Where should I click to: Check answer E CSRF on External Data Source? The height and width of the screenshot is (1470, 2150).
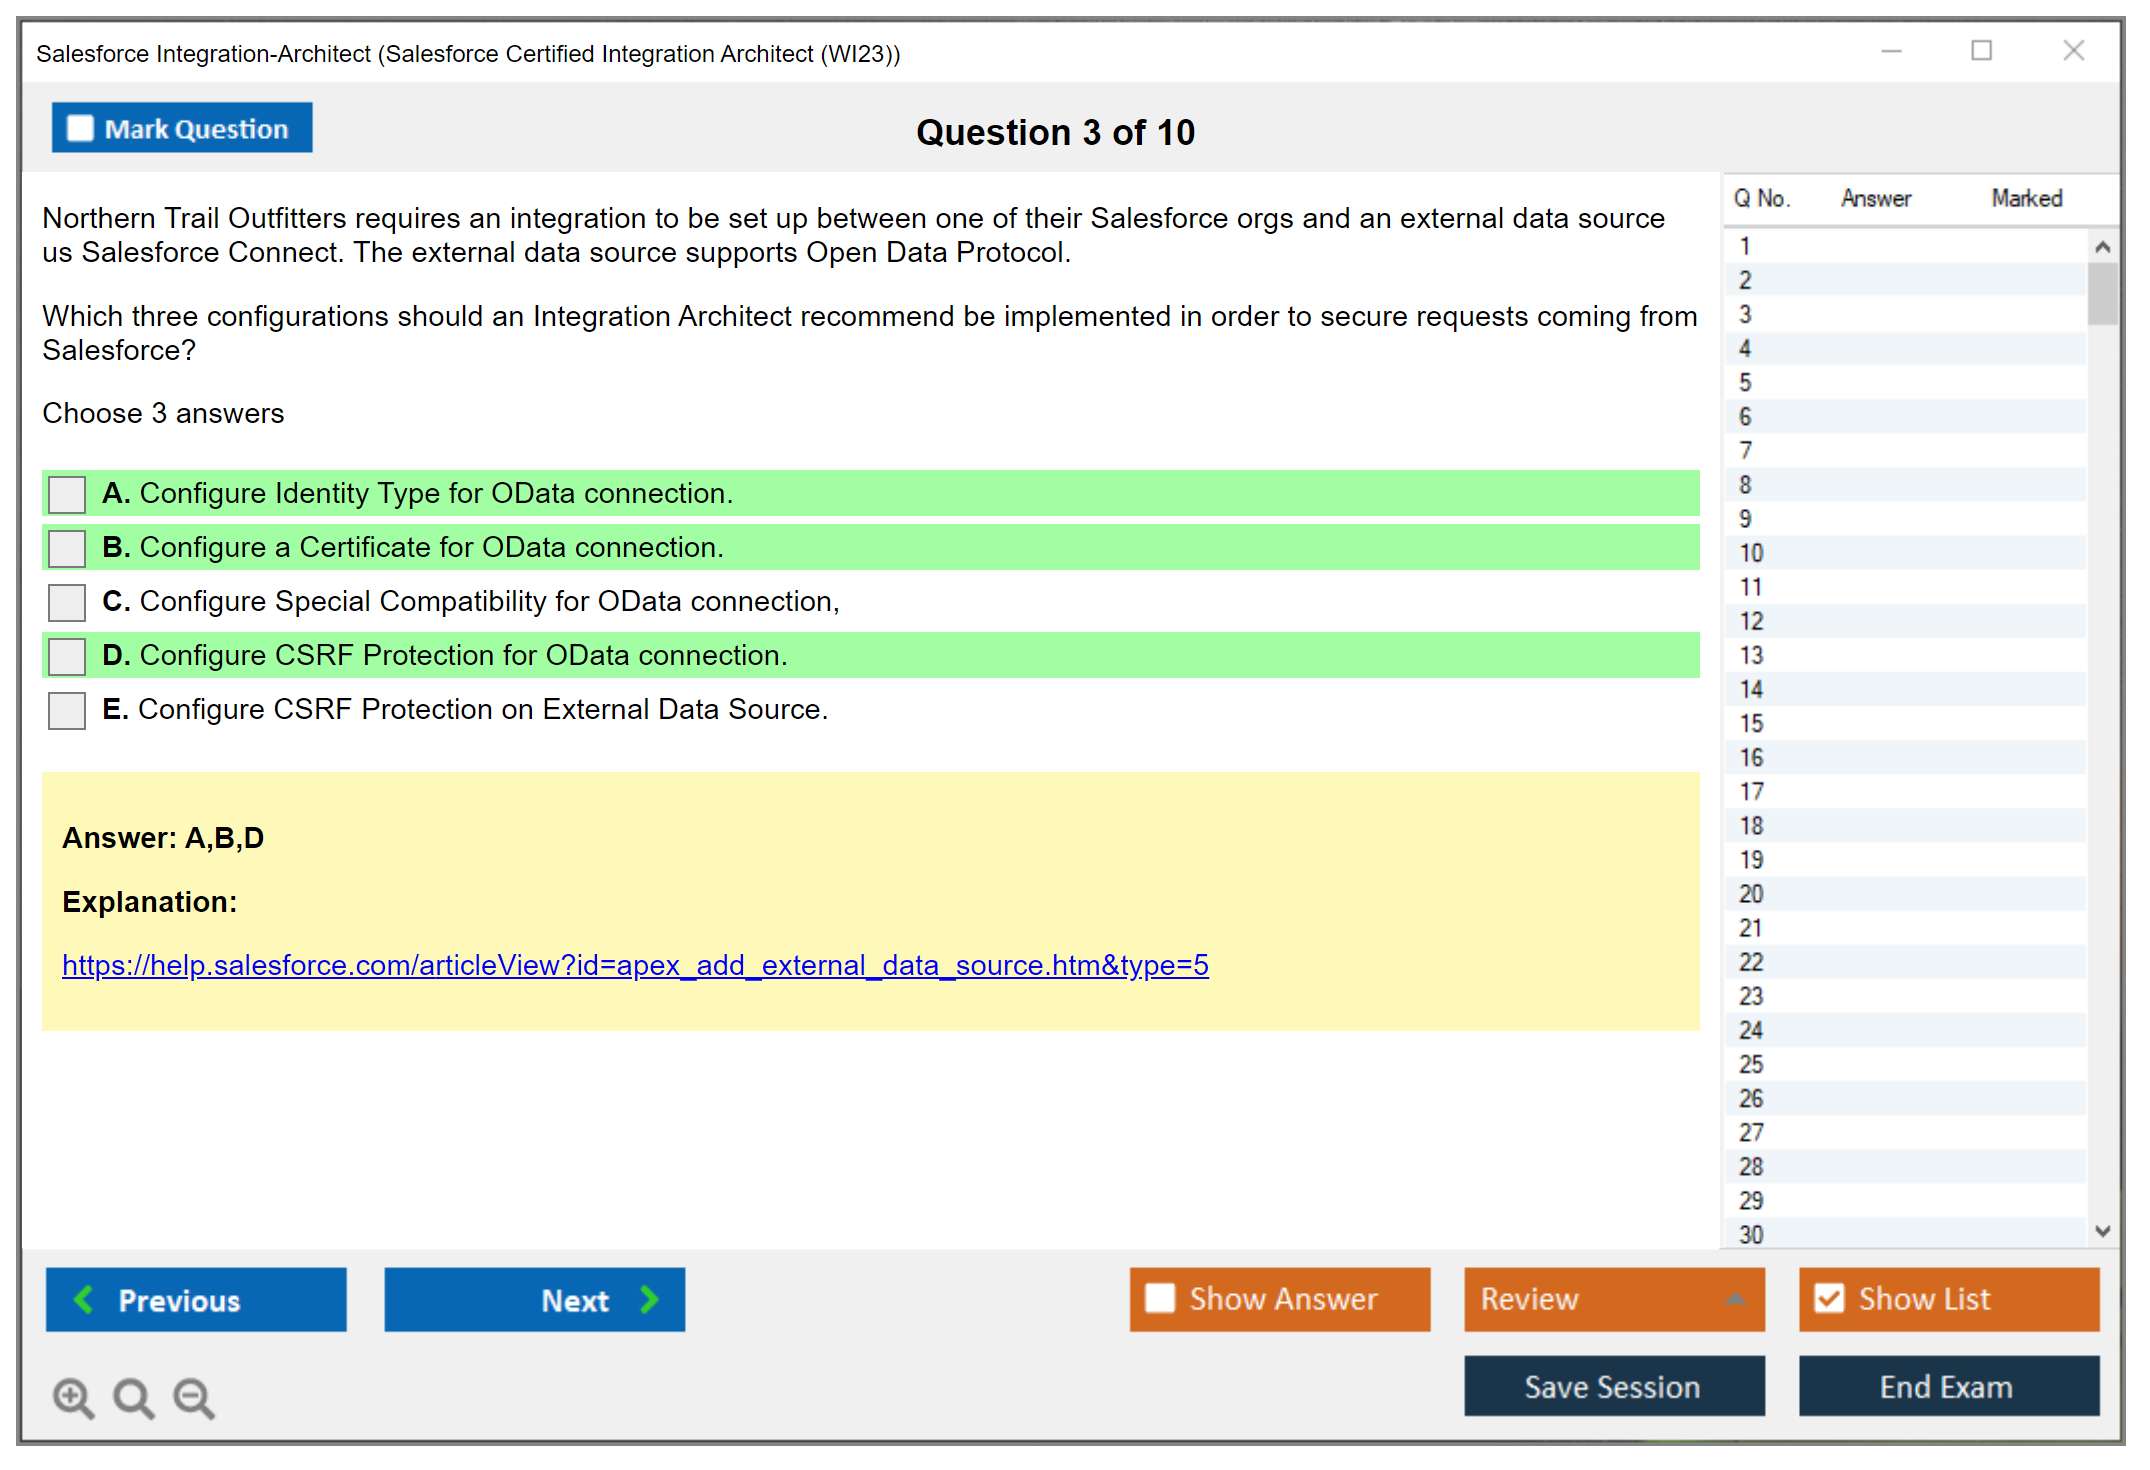point(67,710)
